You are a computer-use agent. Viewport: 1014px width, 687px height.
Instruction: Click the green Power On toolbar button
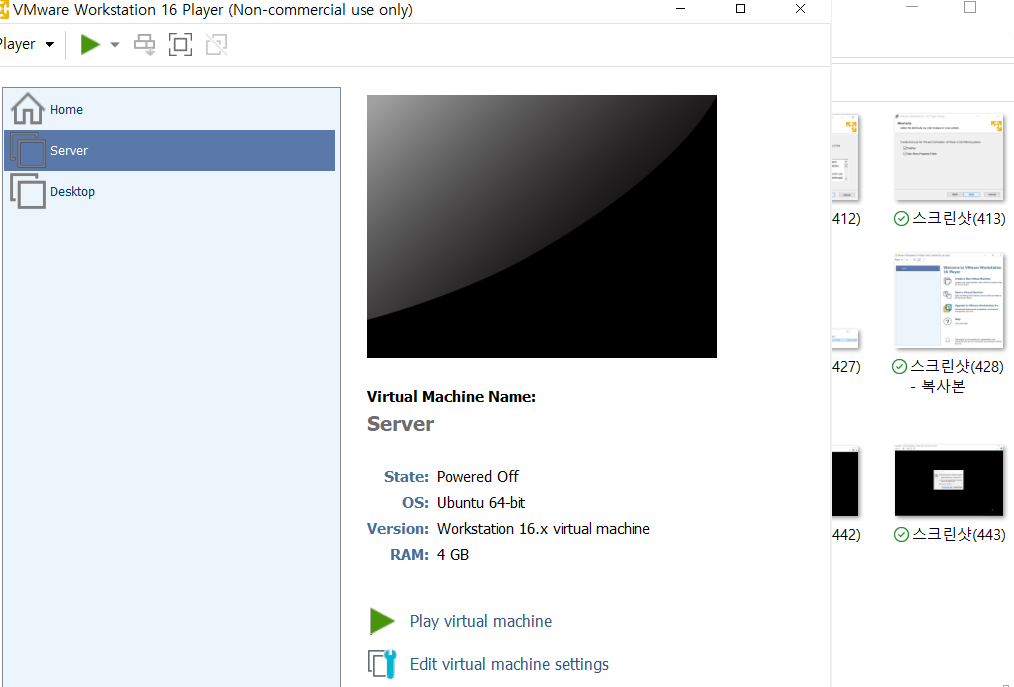[90, 45]
